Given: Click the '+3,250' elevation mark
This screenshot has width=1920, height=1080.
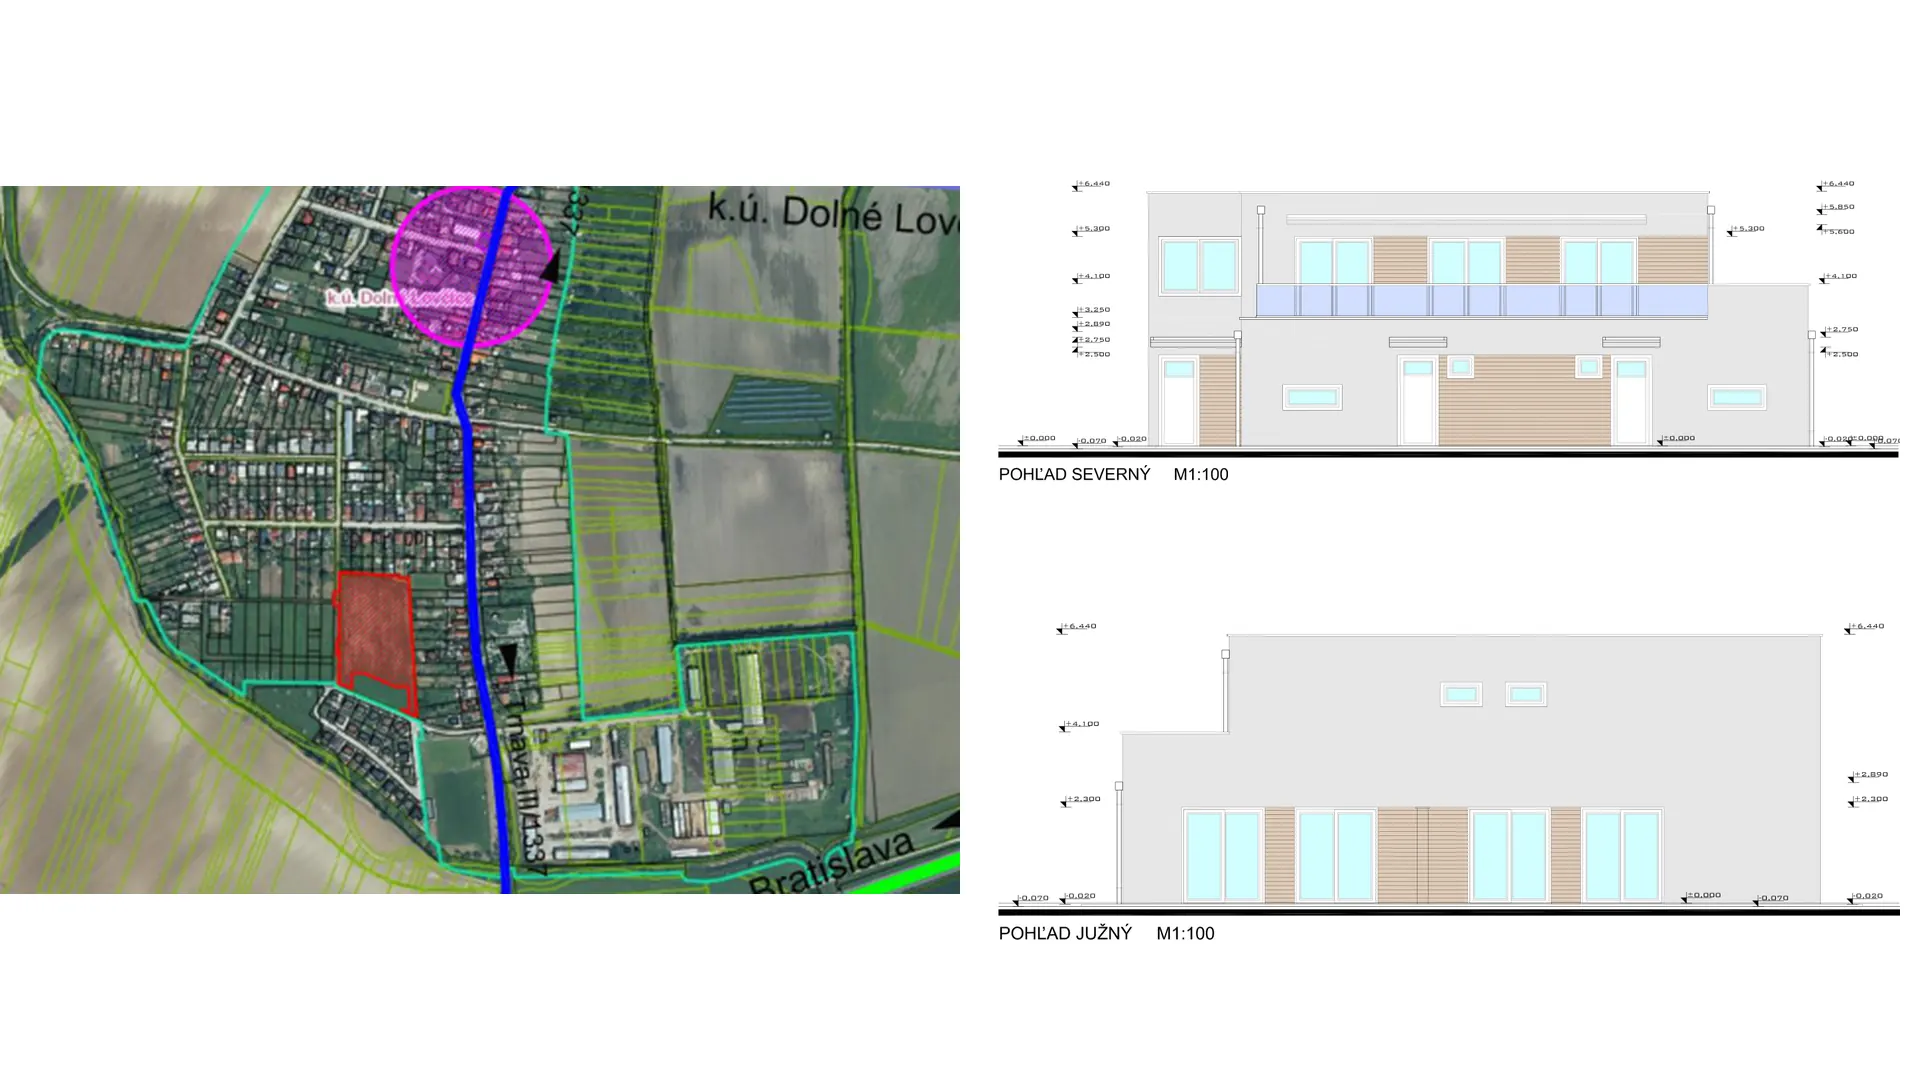Looking at the screenshot, I should 1092,310.
